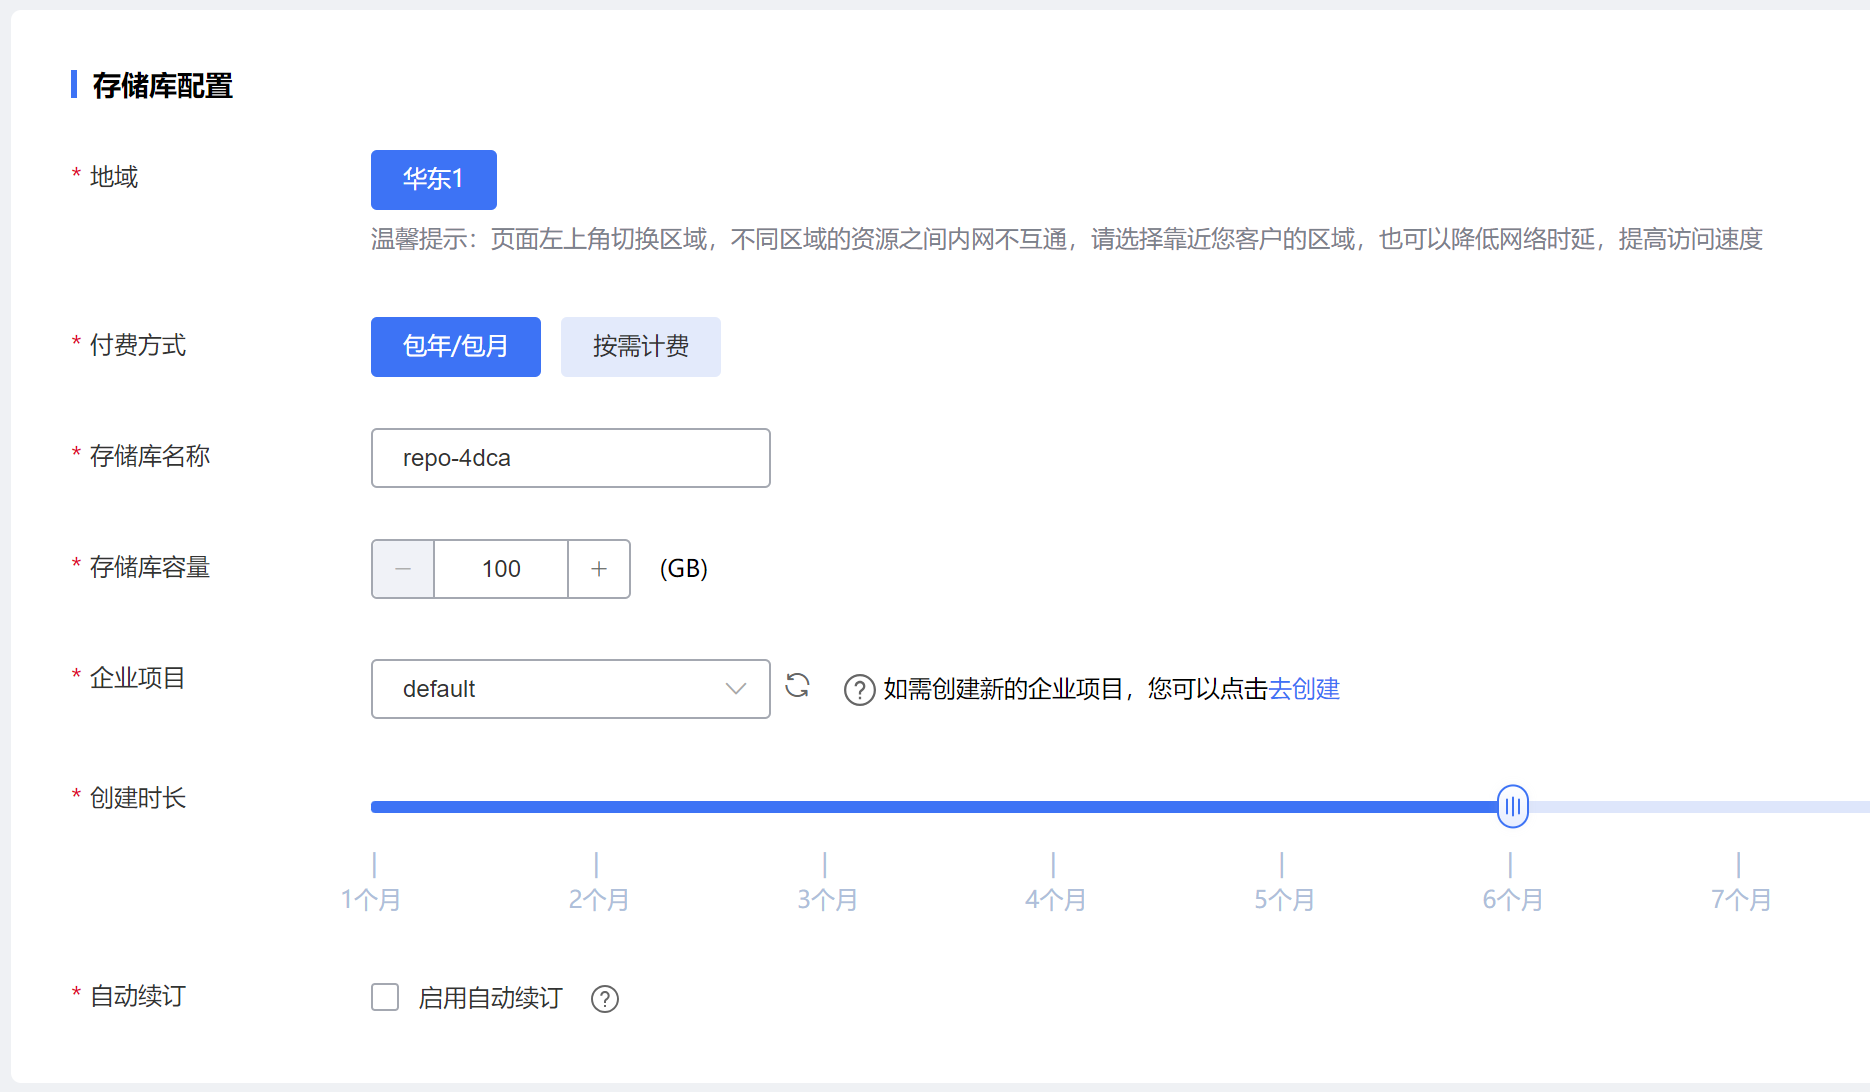Set duration to 2个月 on slider
Image resolution: width=1870 pixels, height=1092 pixels.
tap(599, 899)
